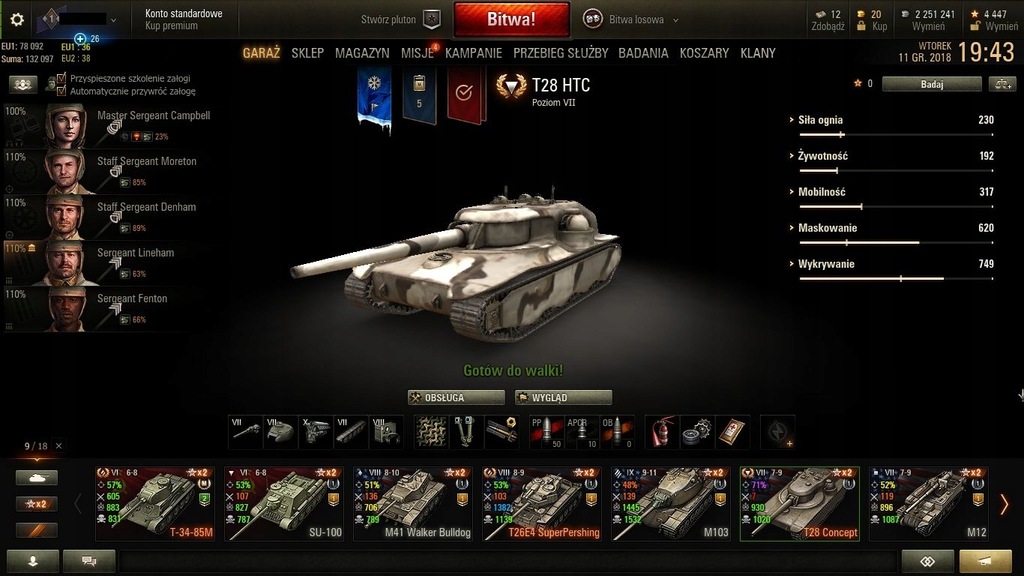Screen dimensions: 1024x576
Task: Click the platoon shield icon
Action: pyautogui.click(x=432, y=20)
